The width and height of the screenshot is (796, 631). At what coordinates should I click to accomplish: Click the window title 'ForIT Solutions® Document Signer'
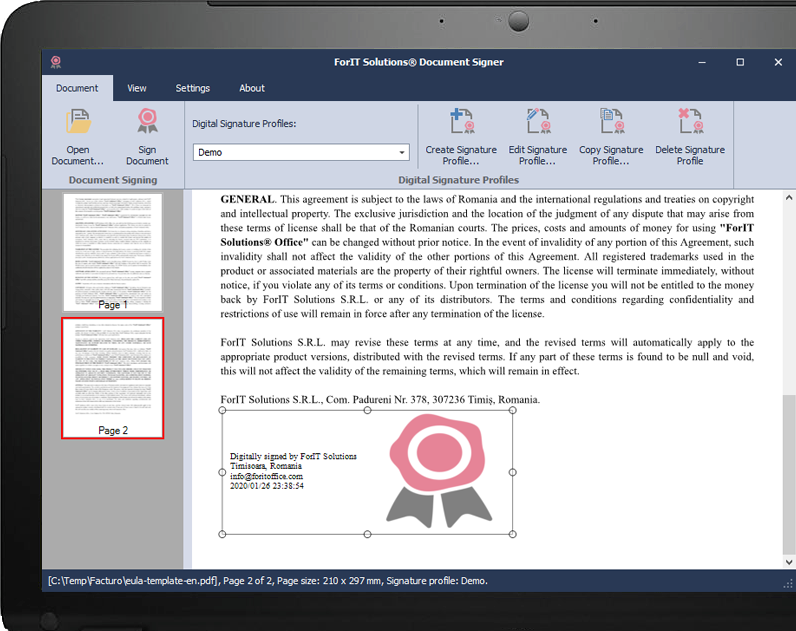419,62
